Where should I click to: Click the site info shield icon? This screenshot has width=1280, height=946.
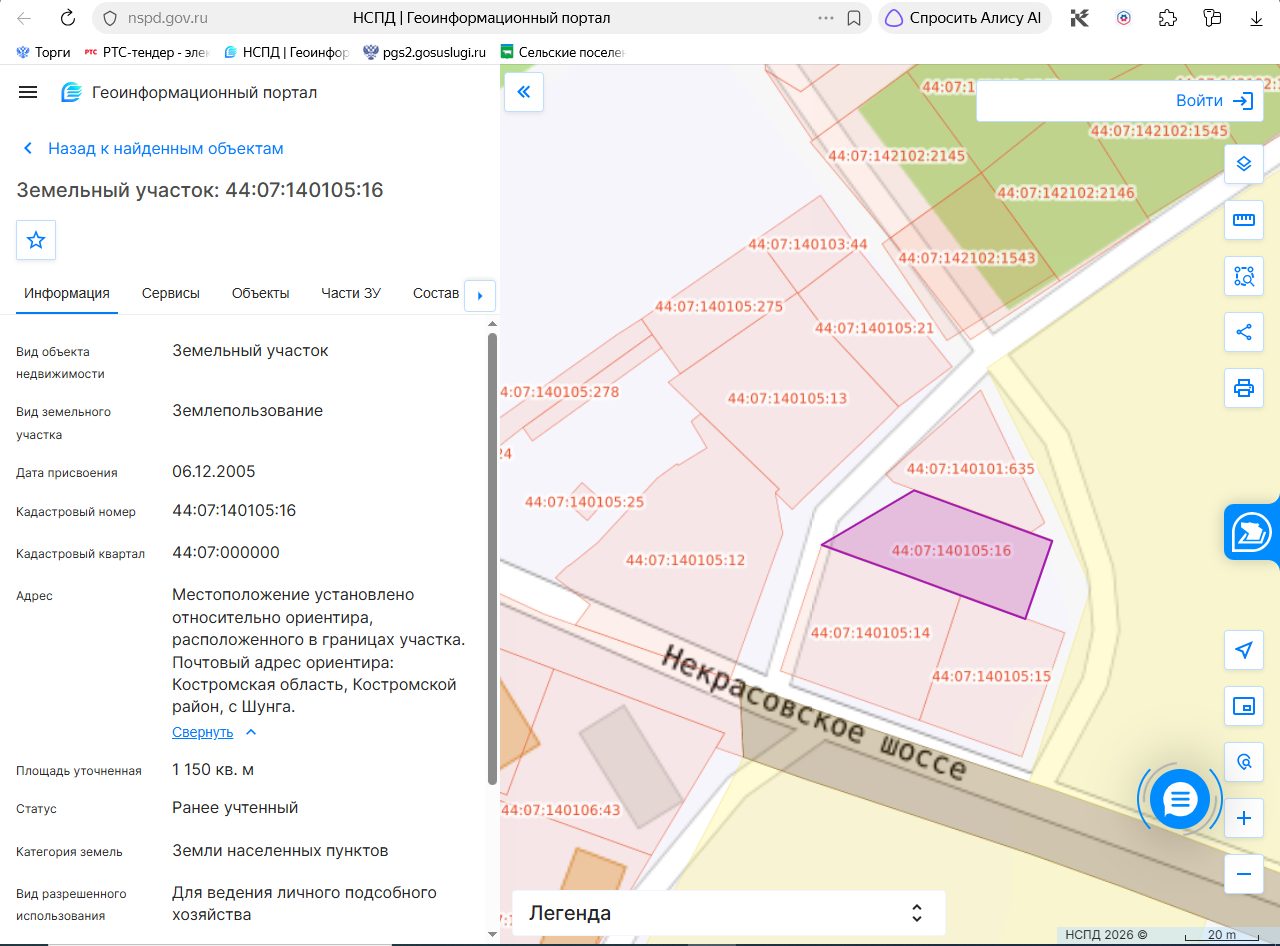[112, 18]
